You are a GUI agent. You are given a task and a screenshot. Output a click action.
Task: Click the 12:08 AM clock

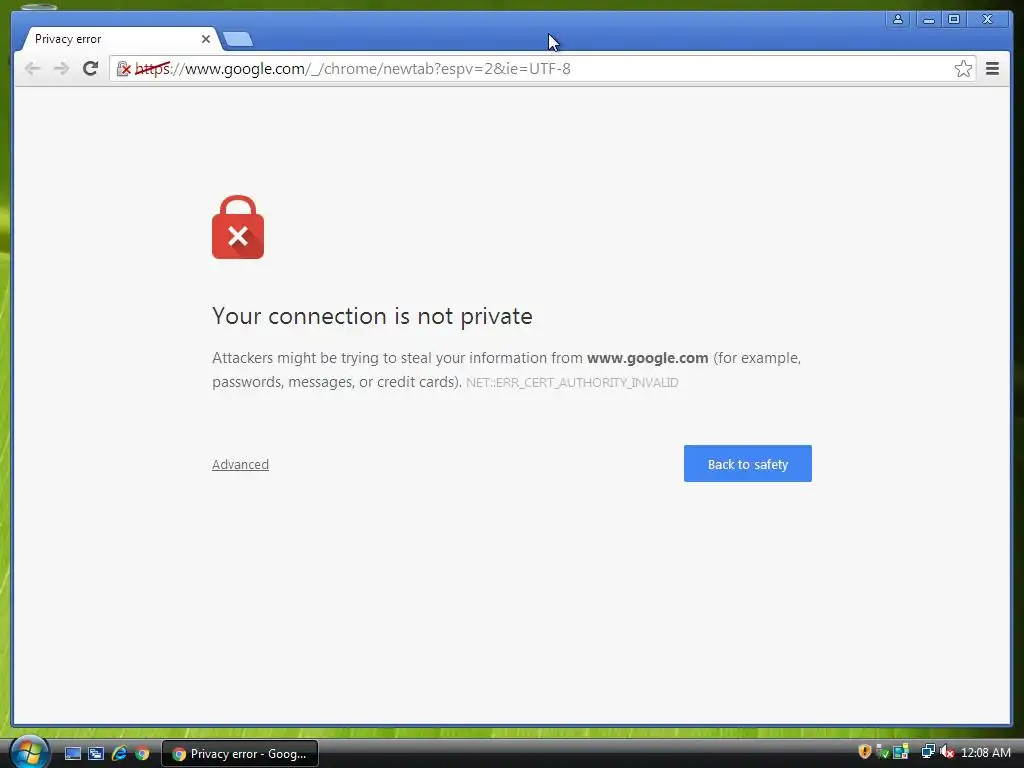coord(986,753)
